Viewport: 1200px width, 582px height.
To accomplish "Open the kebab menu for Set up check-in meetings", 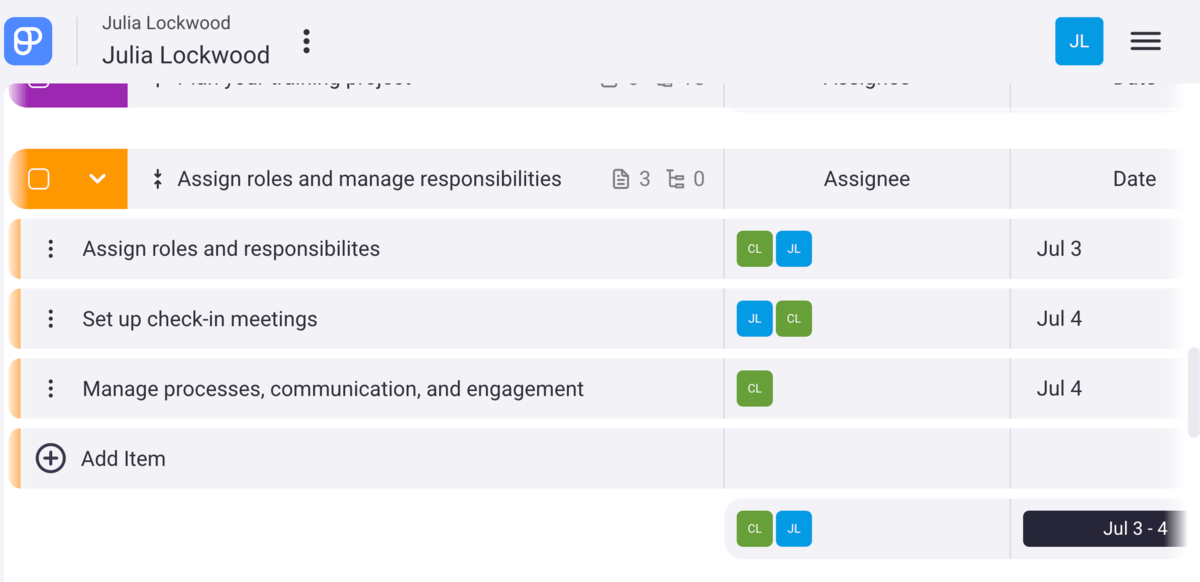I will [50, 318].
